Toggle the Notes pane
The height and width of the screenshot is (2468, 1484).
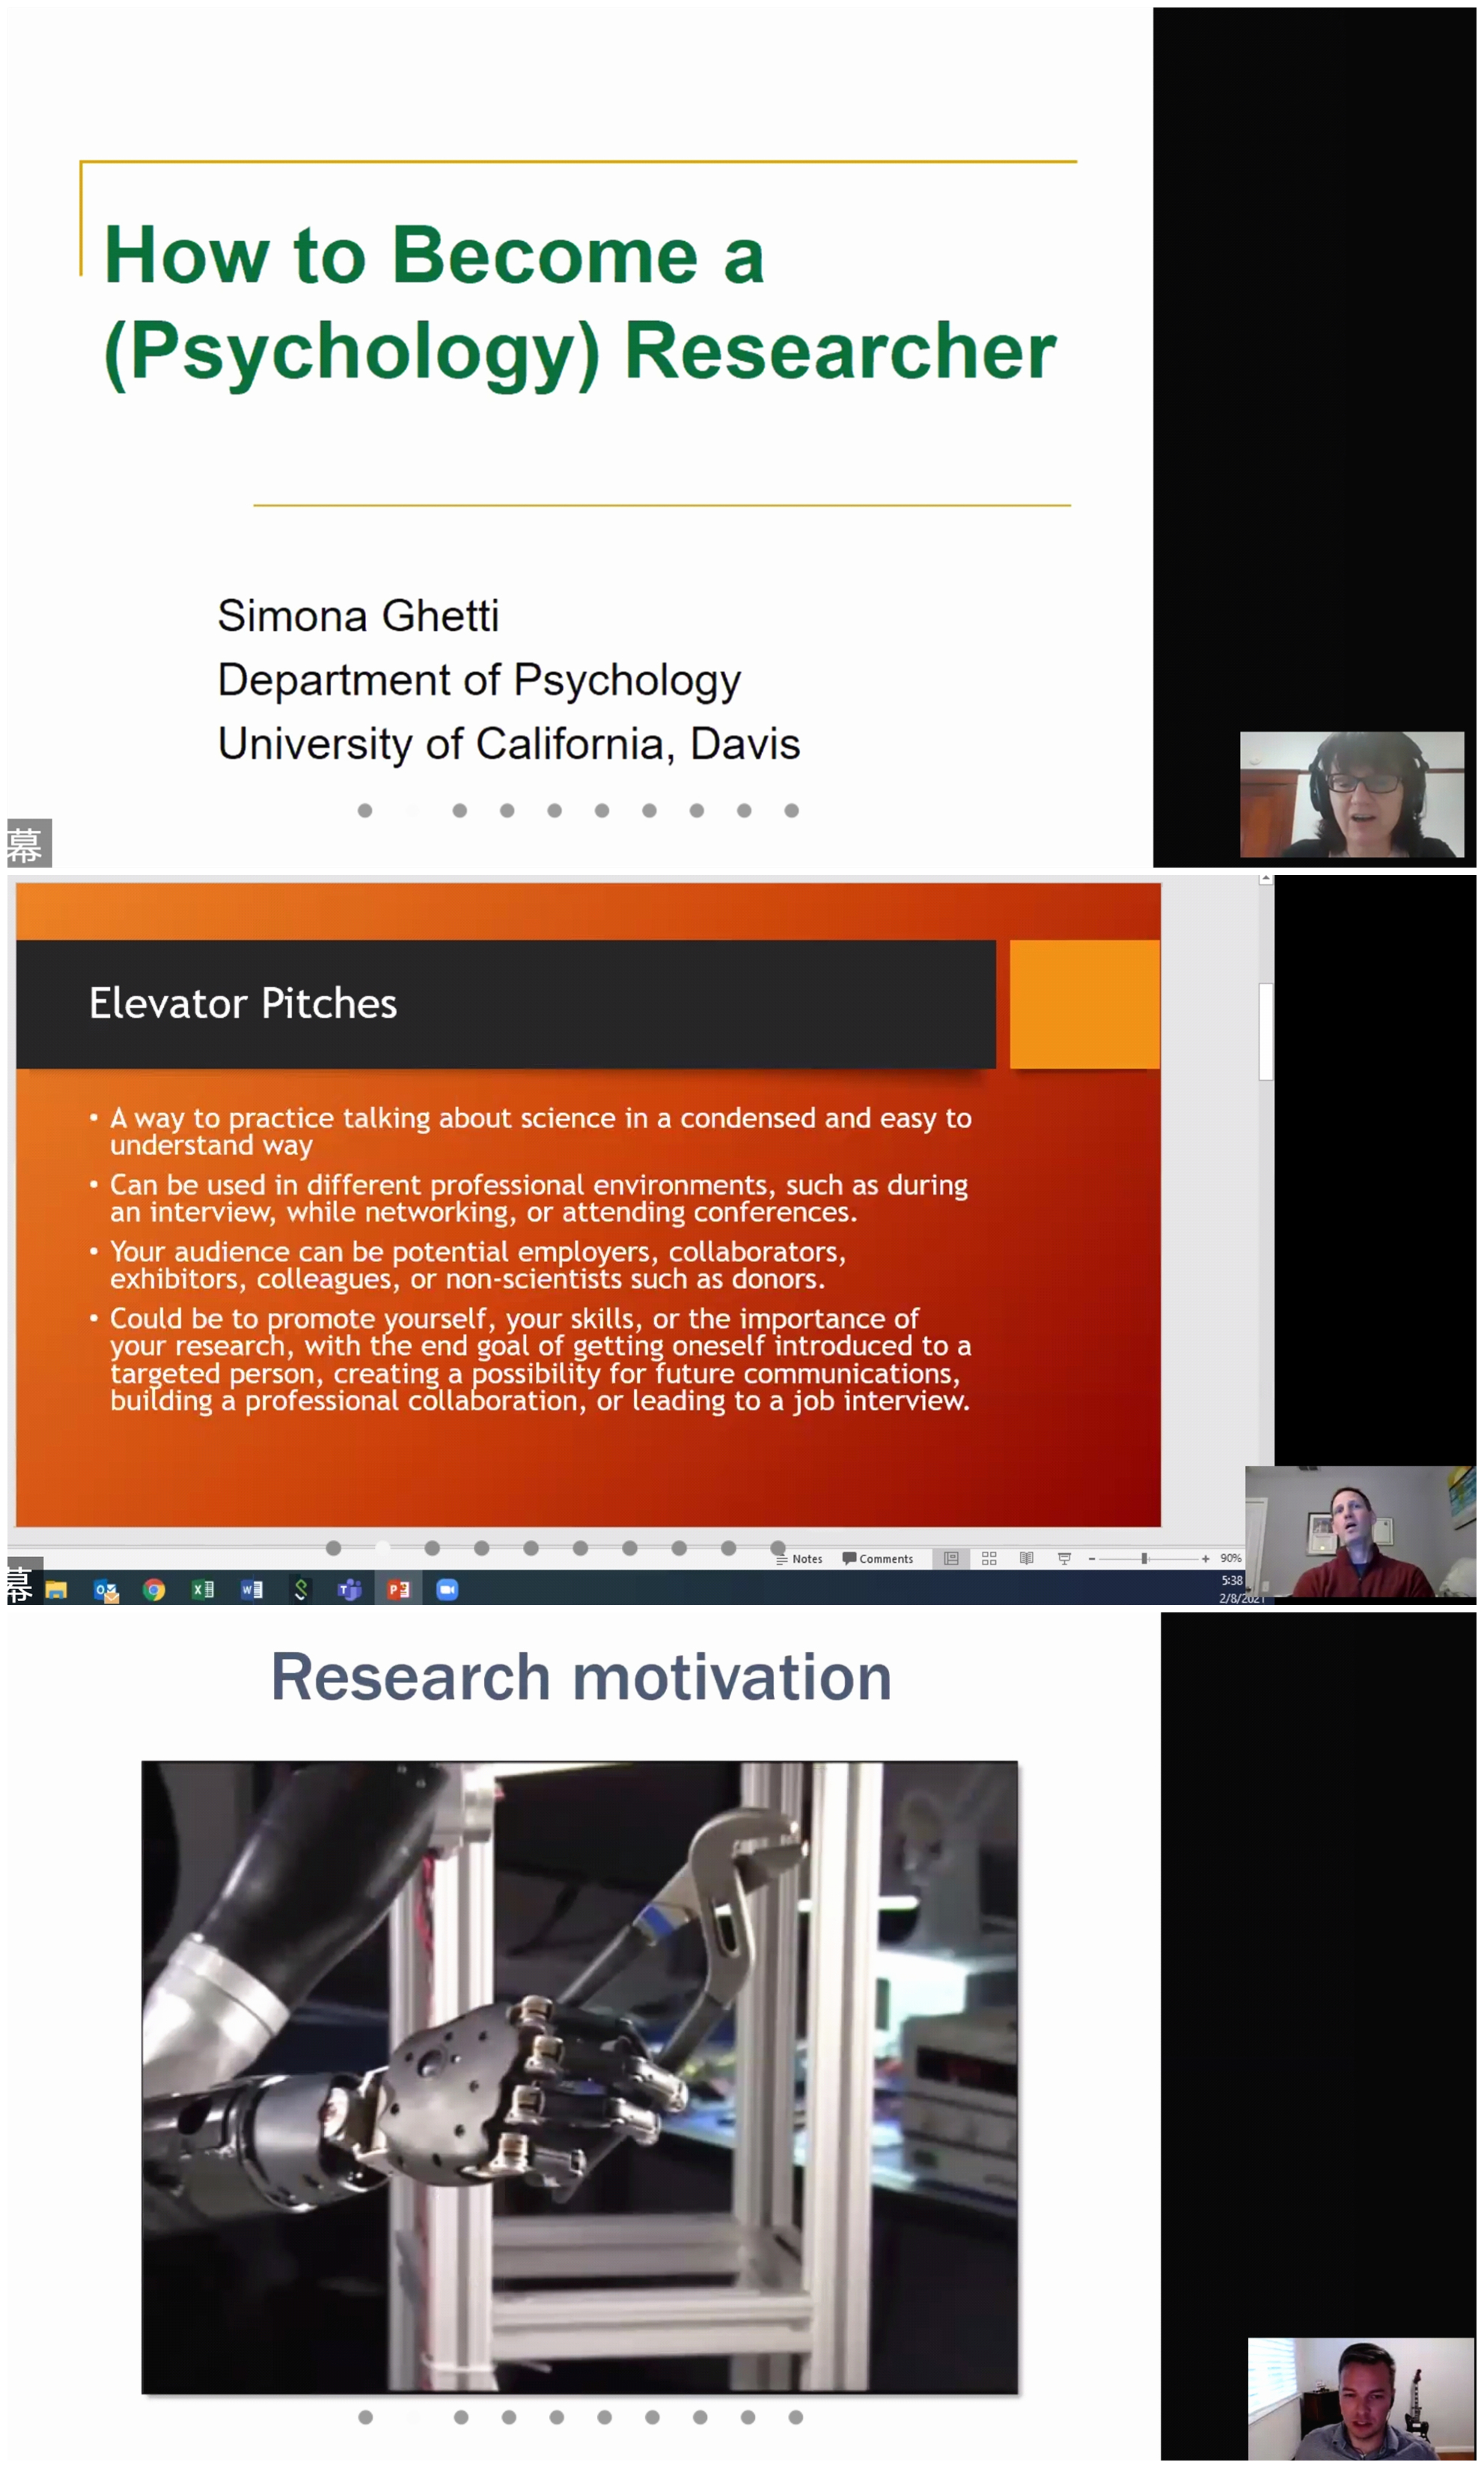tap(799, 1558)
